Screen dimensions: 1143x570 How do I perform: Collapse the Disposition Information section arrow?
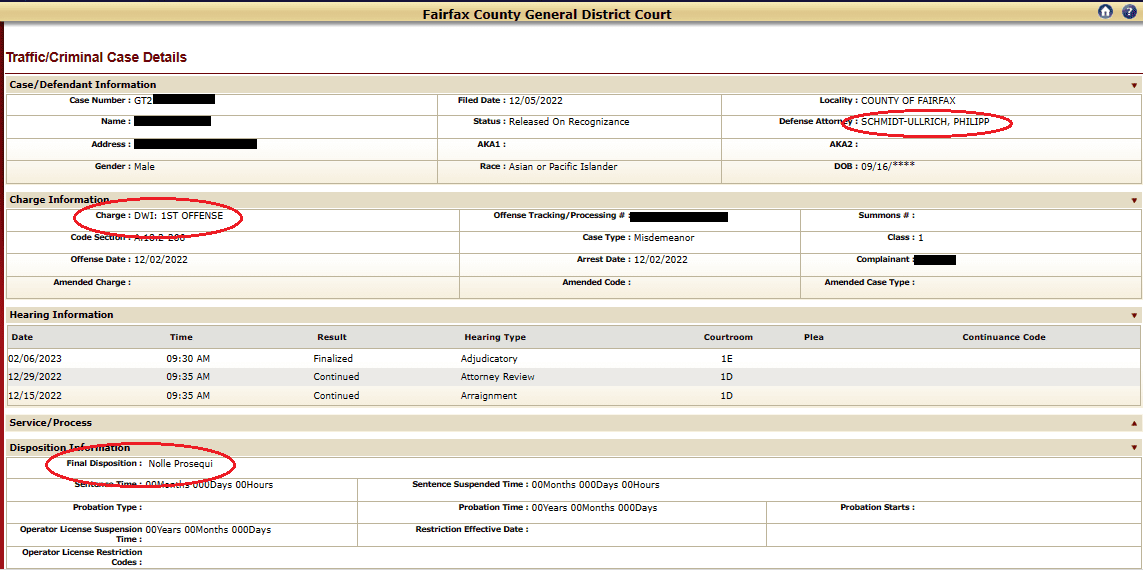[x=1134, y=448]
